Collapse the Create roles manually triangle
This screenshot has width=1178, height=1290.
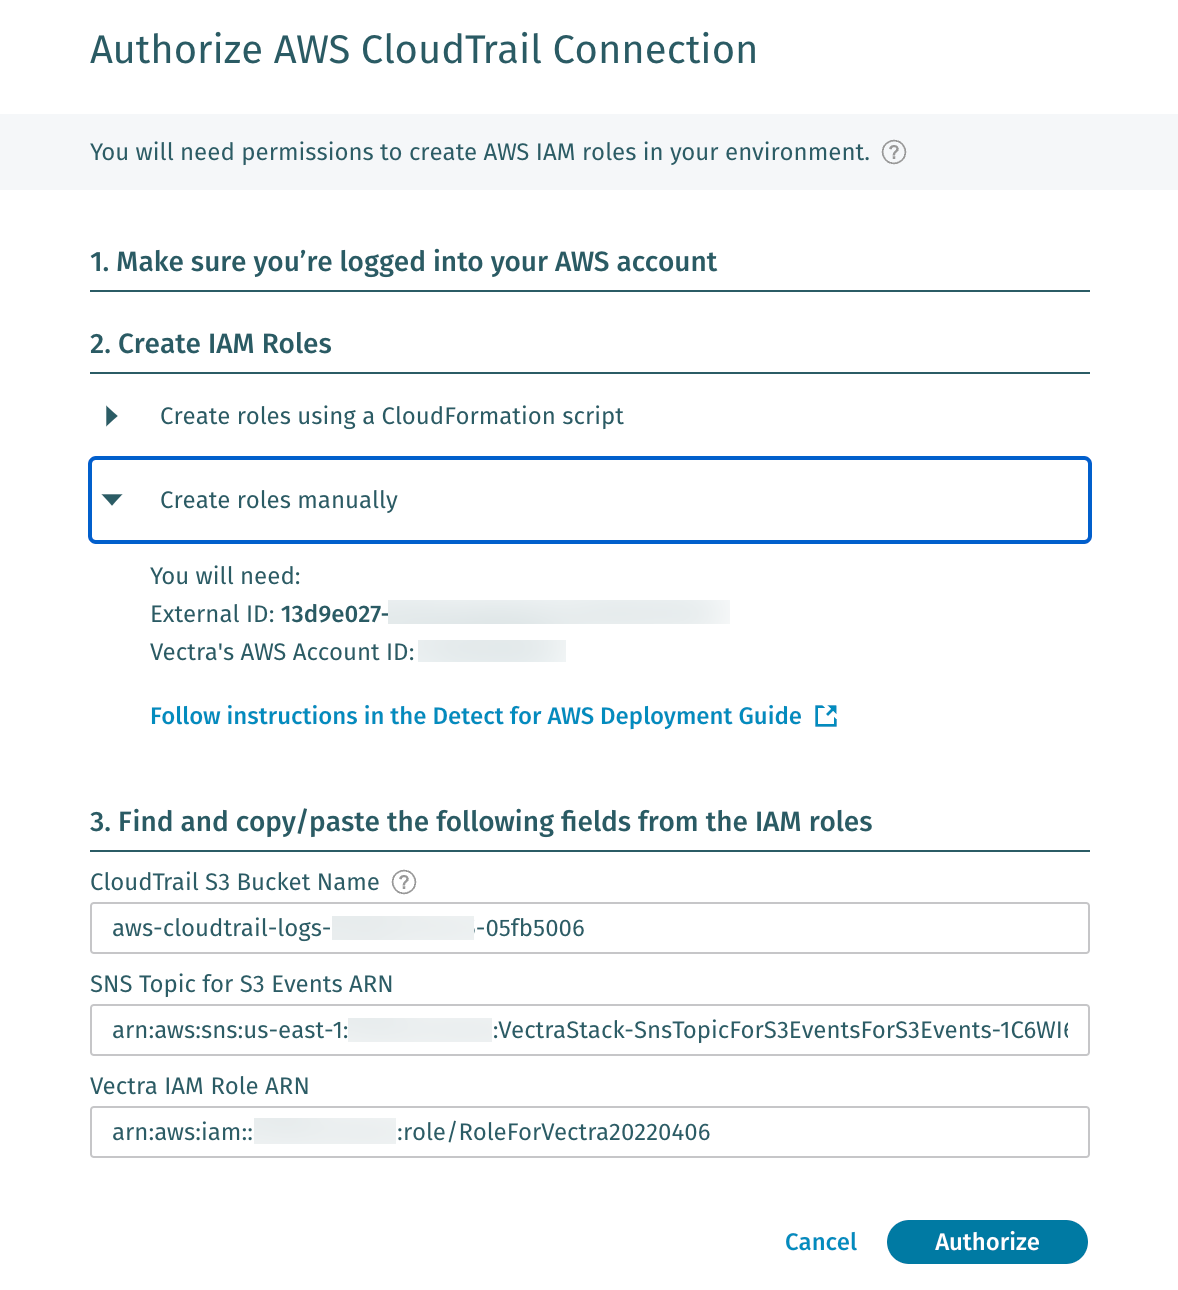(x=112, y=500)
